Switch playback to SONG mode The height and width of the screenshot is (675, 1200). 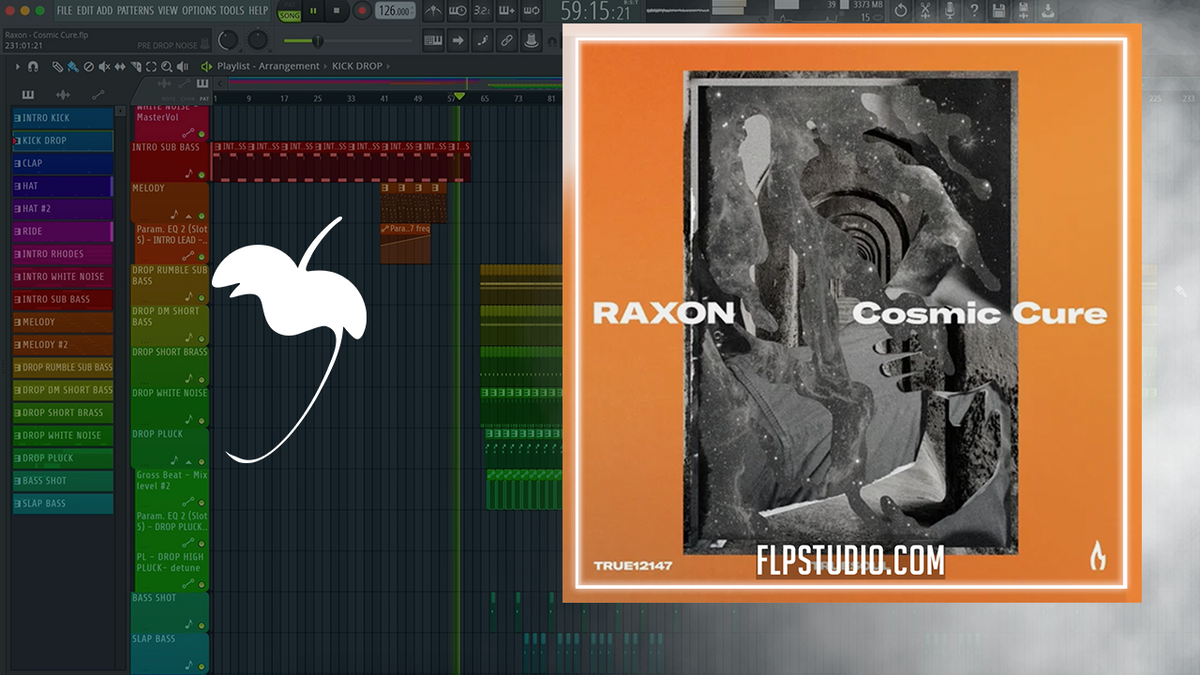click(289, 14)
